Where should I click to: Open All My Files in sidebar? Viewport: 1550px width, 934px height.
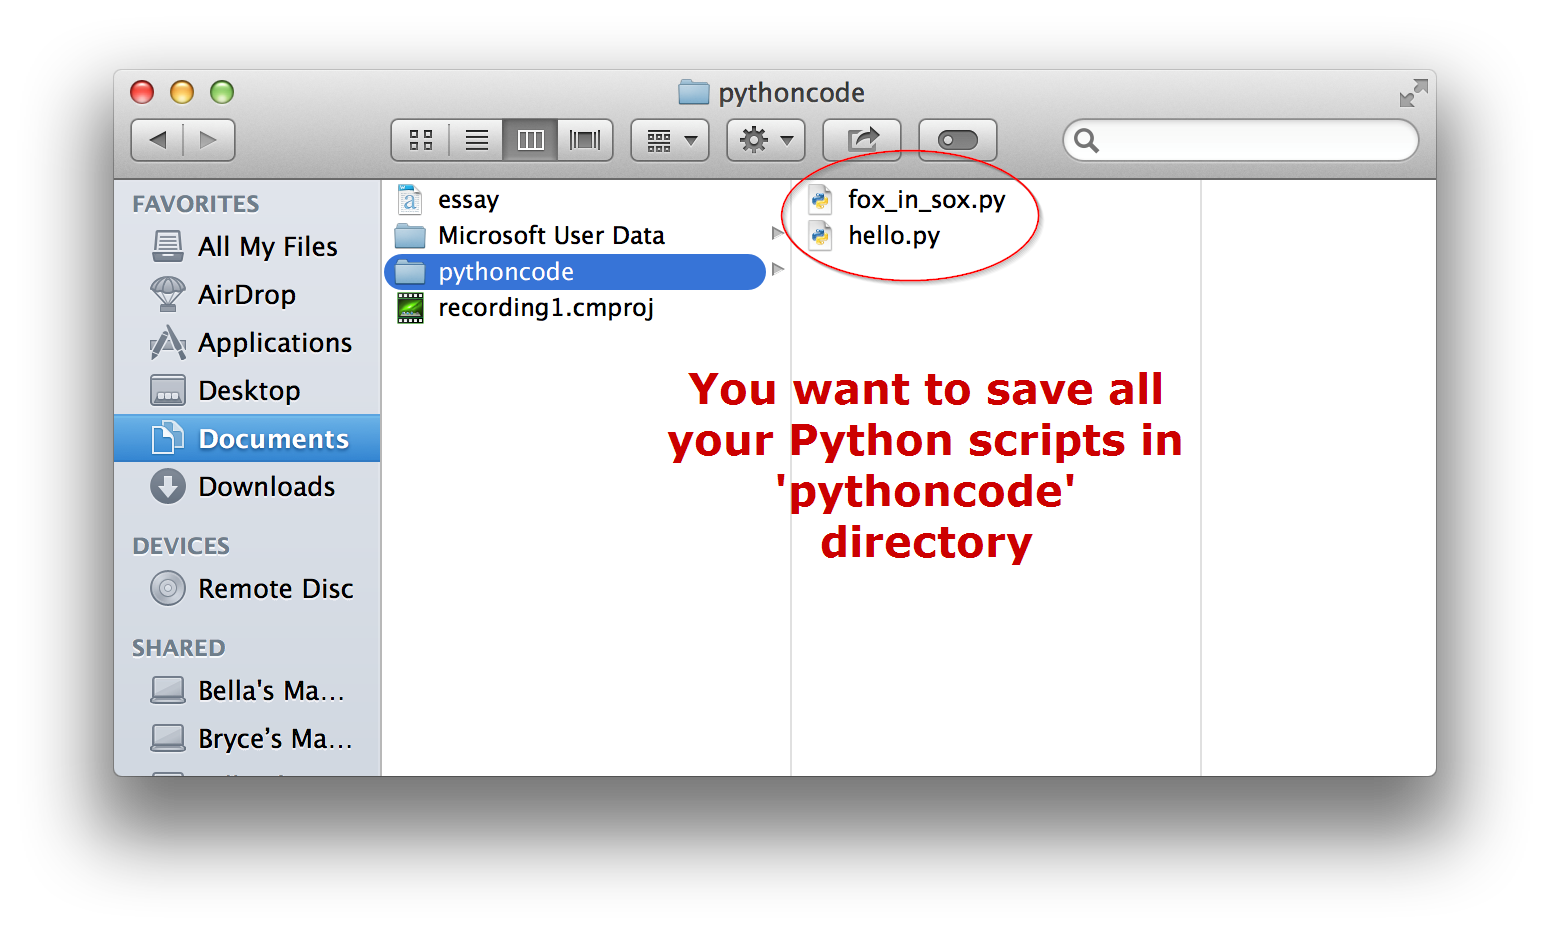tap(267, 247)
